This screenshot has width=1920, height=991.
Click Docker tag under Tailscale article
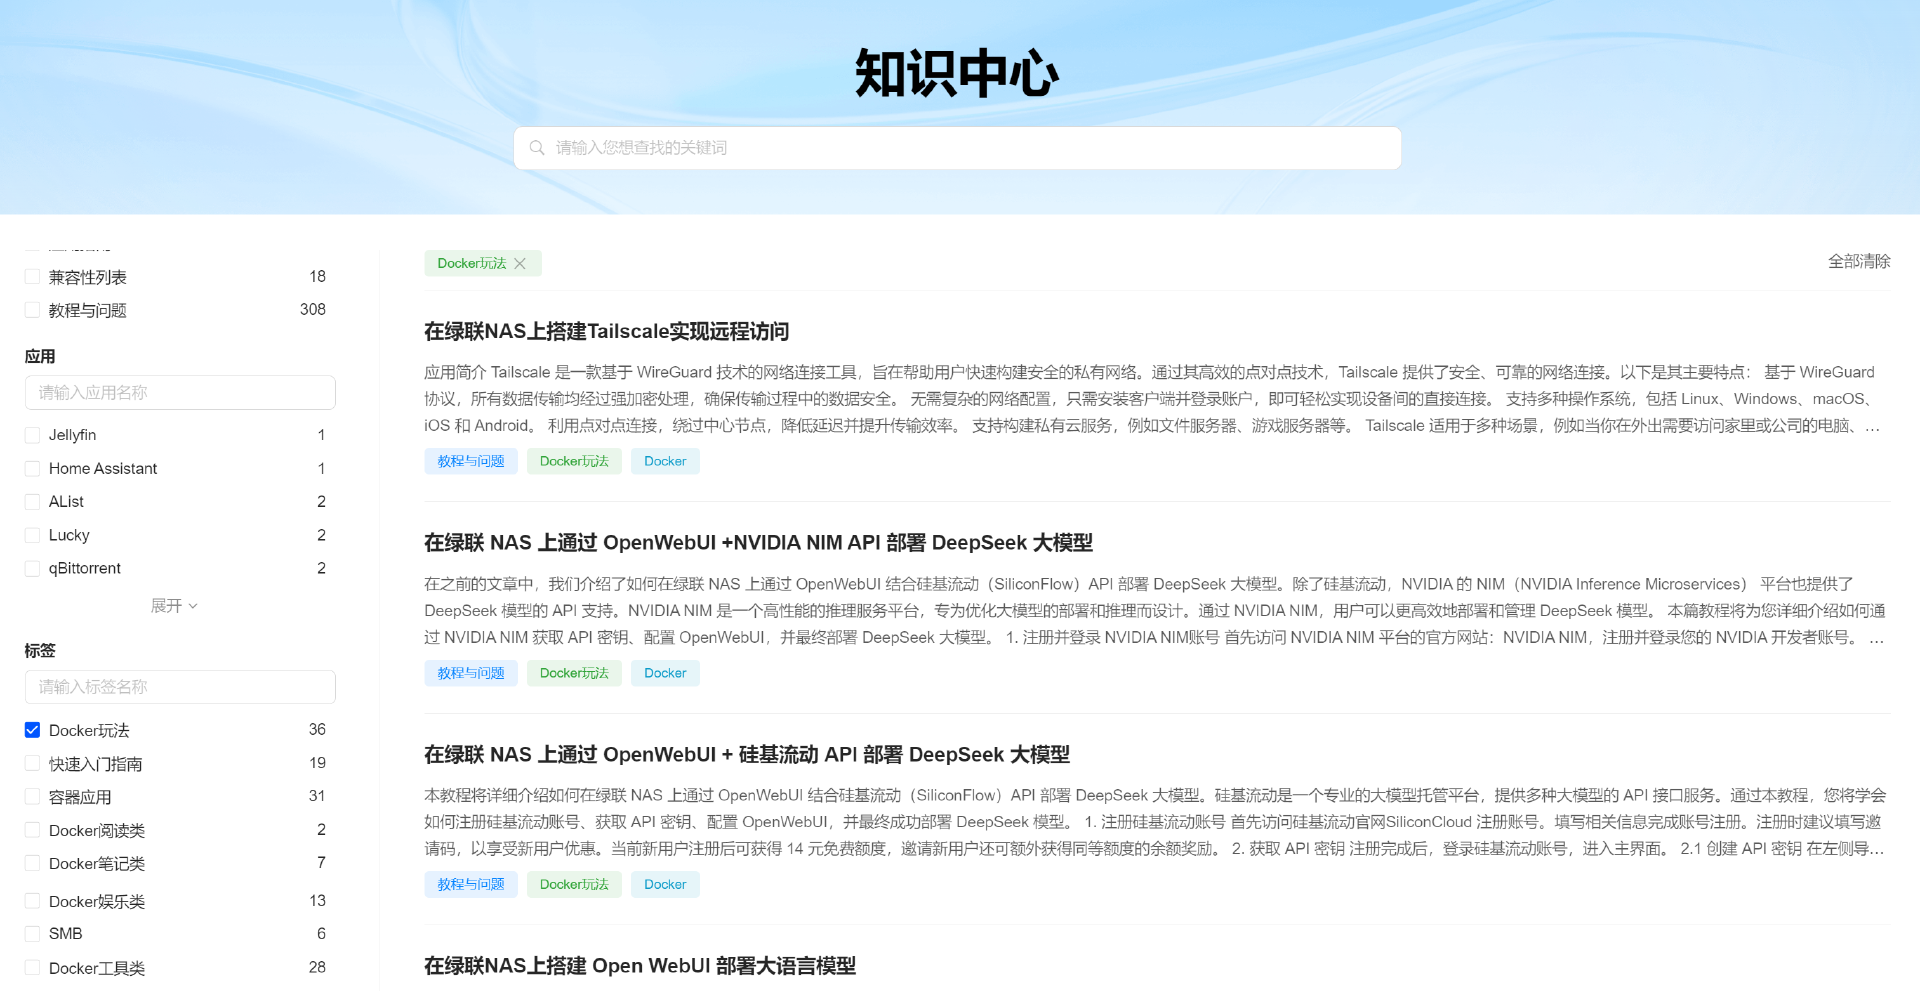click(665, 461)
